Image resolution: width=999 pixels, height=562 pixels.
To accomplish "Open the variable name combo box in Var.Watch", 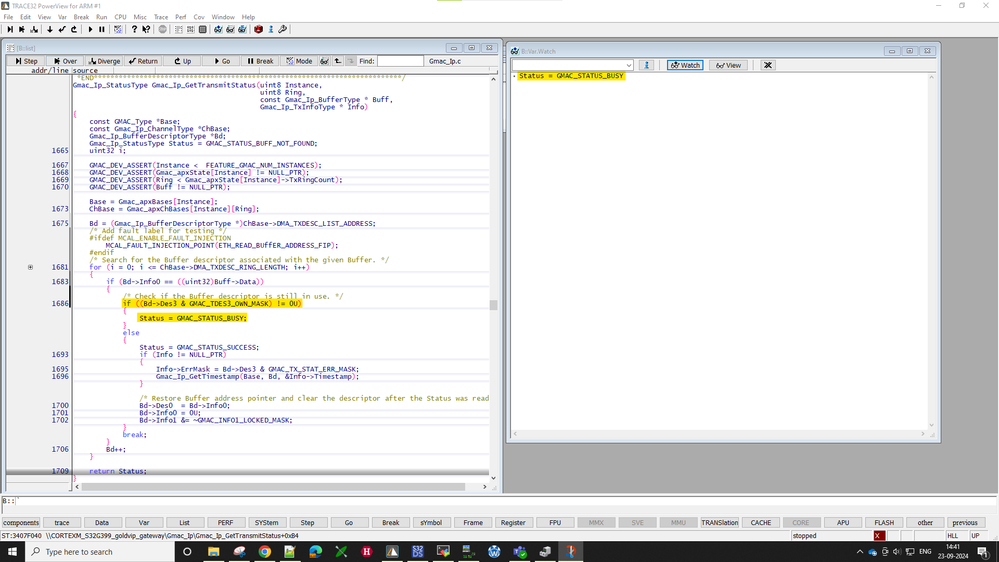I will [x=573, y=65].
